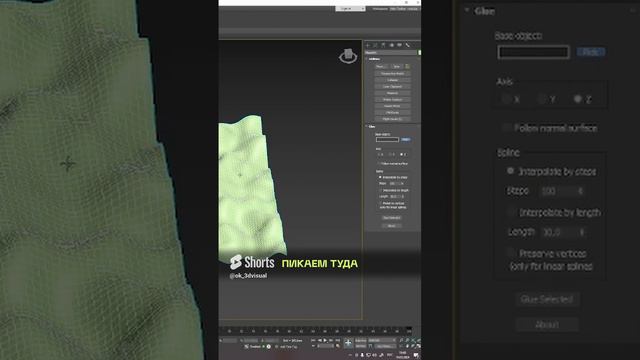The height and width of the screenshot is (360, 640).
Task: Go to start frame playback button
Action: click(x=313, y=340)
